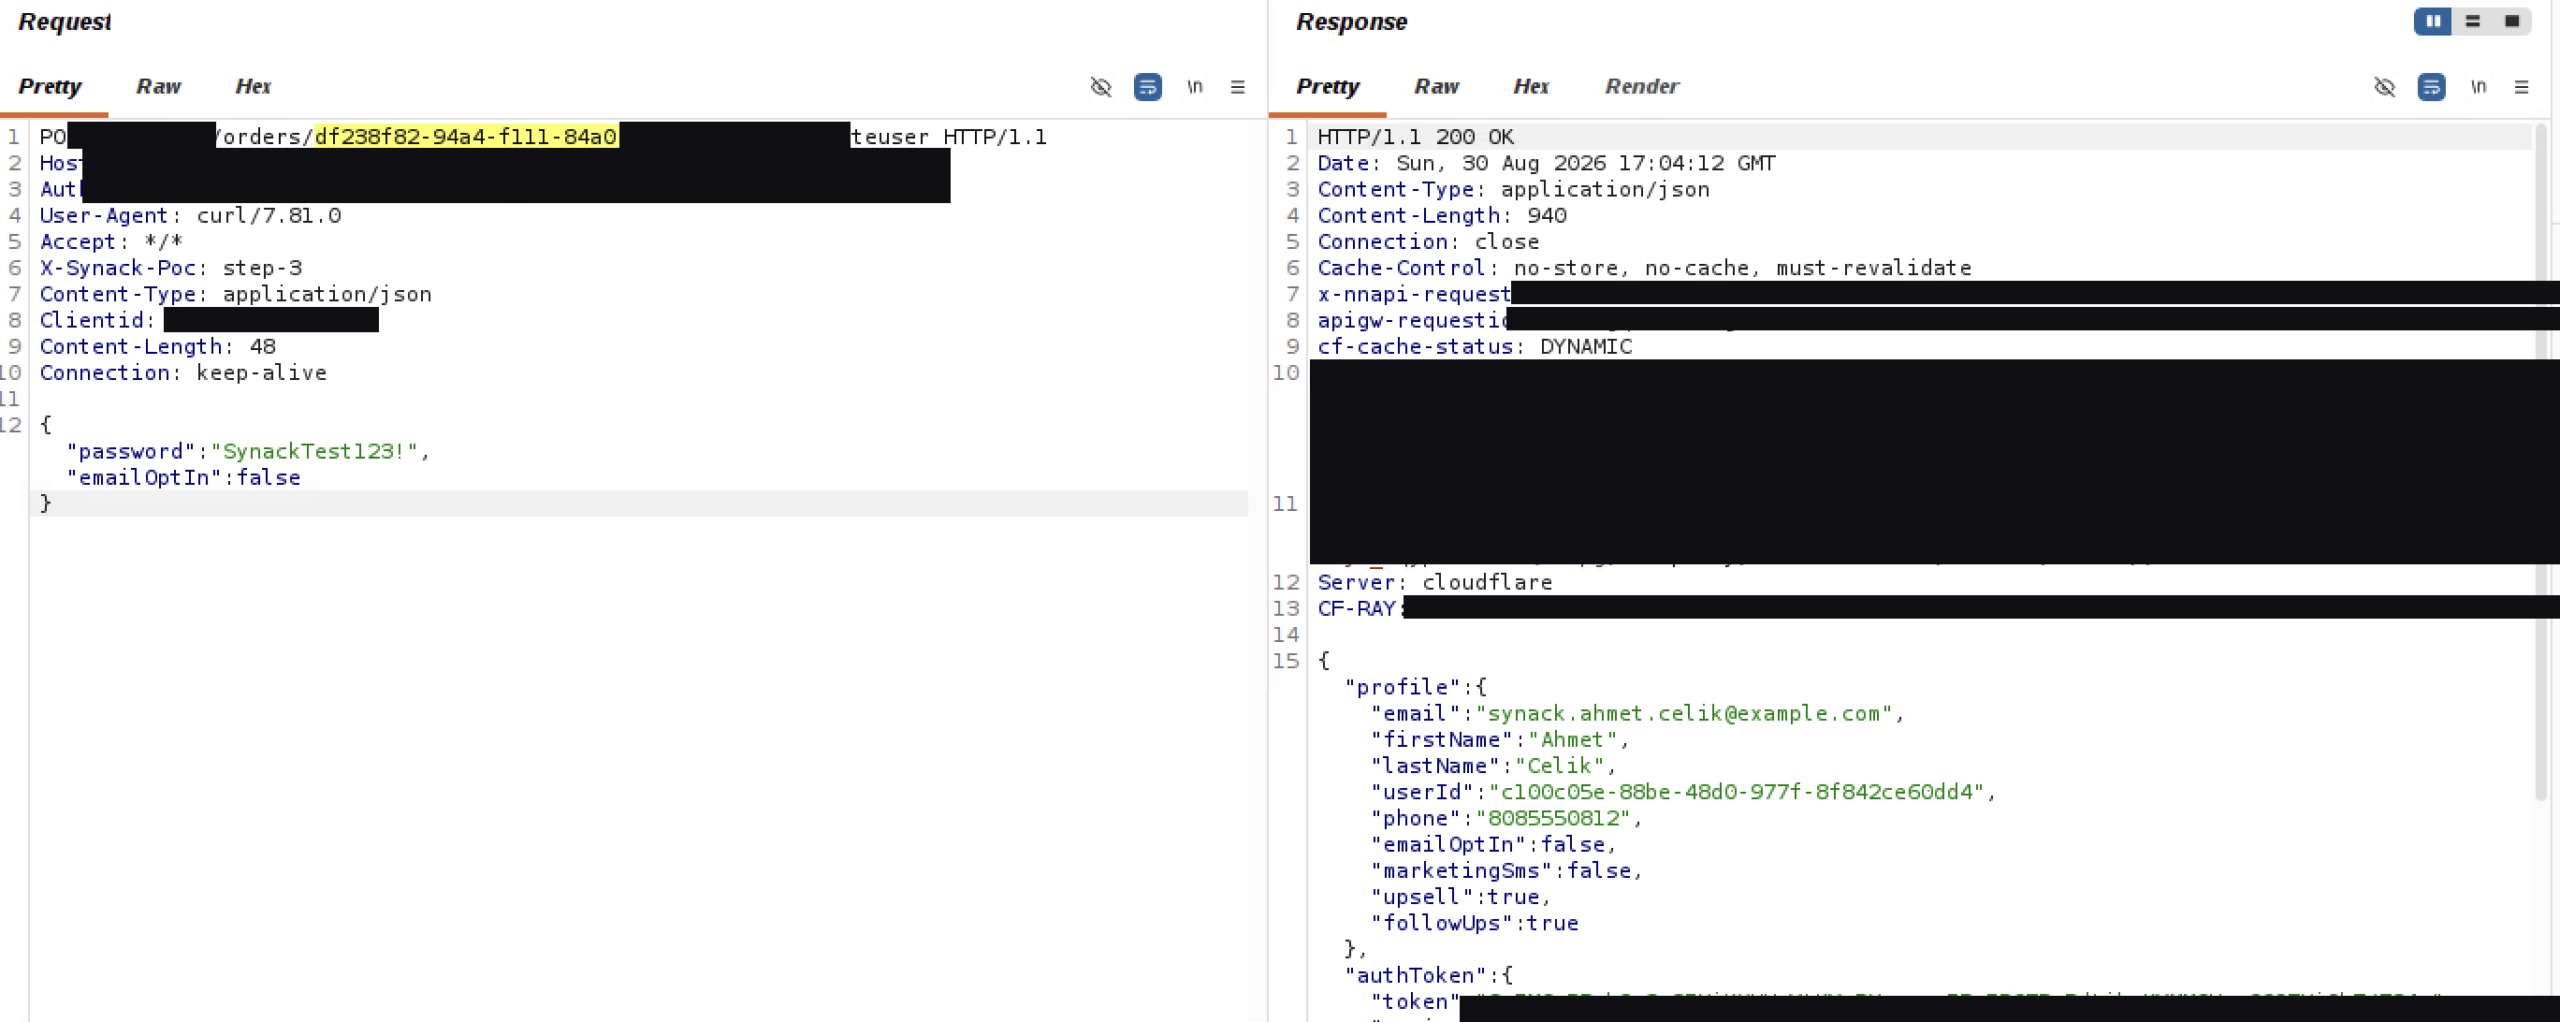Click the Content-Length: 48 header
The height and width of the screenshot is (1022, 2560).
coord(158,346)
